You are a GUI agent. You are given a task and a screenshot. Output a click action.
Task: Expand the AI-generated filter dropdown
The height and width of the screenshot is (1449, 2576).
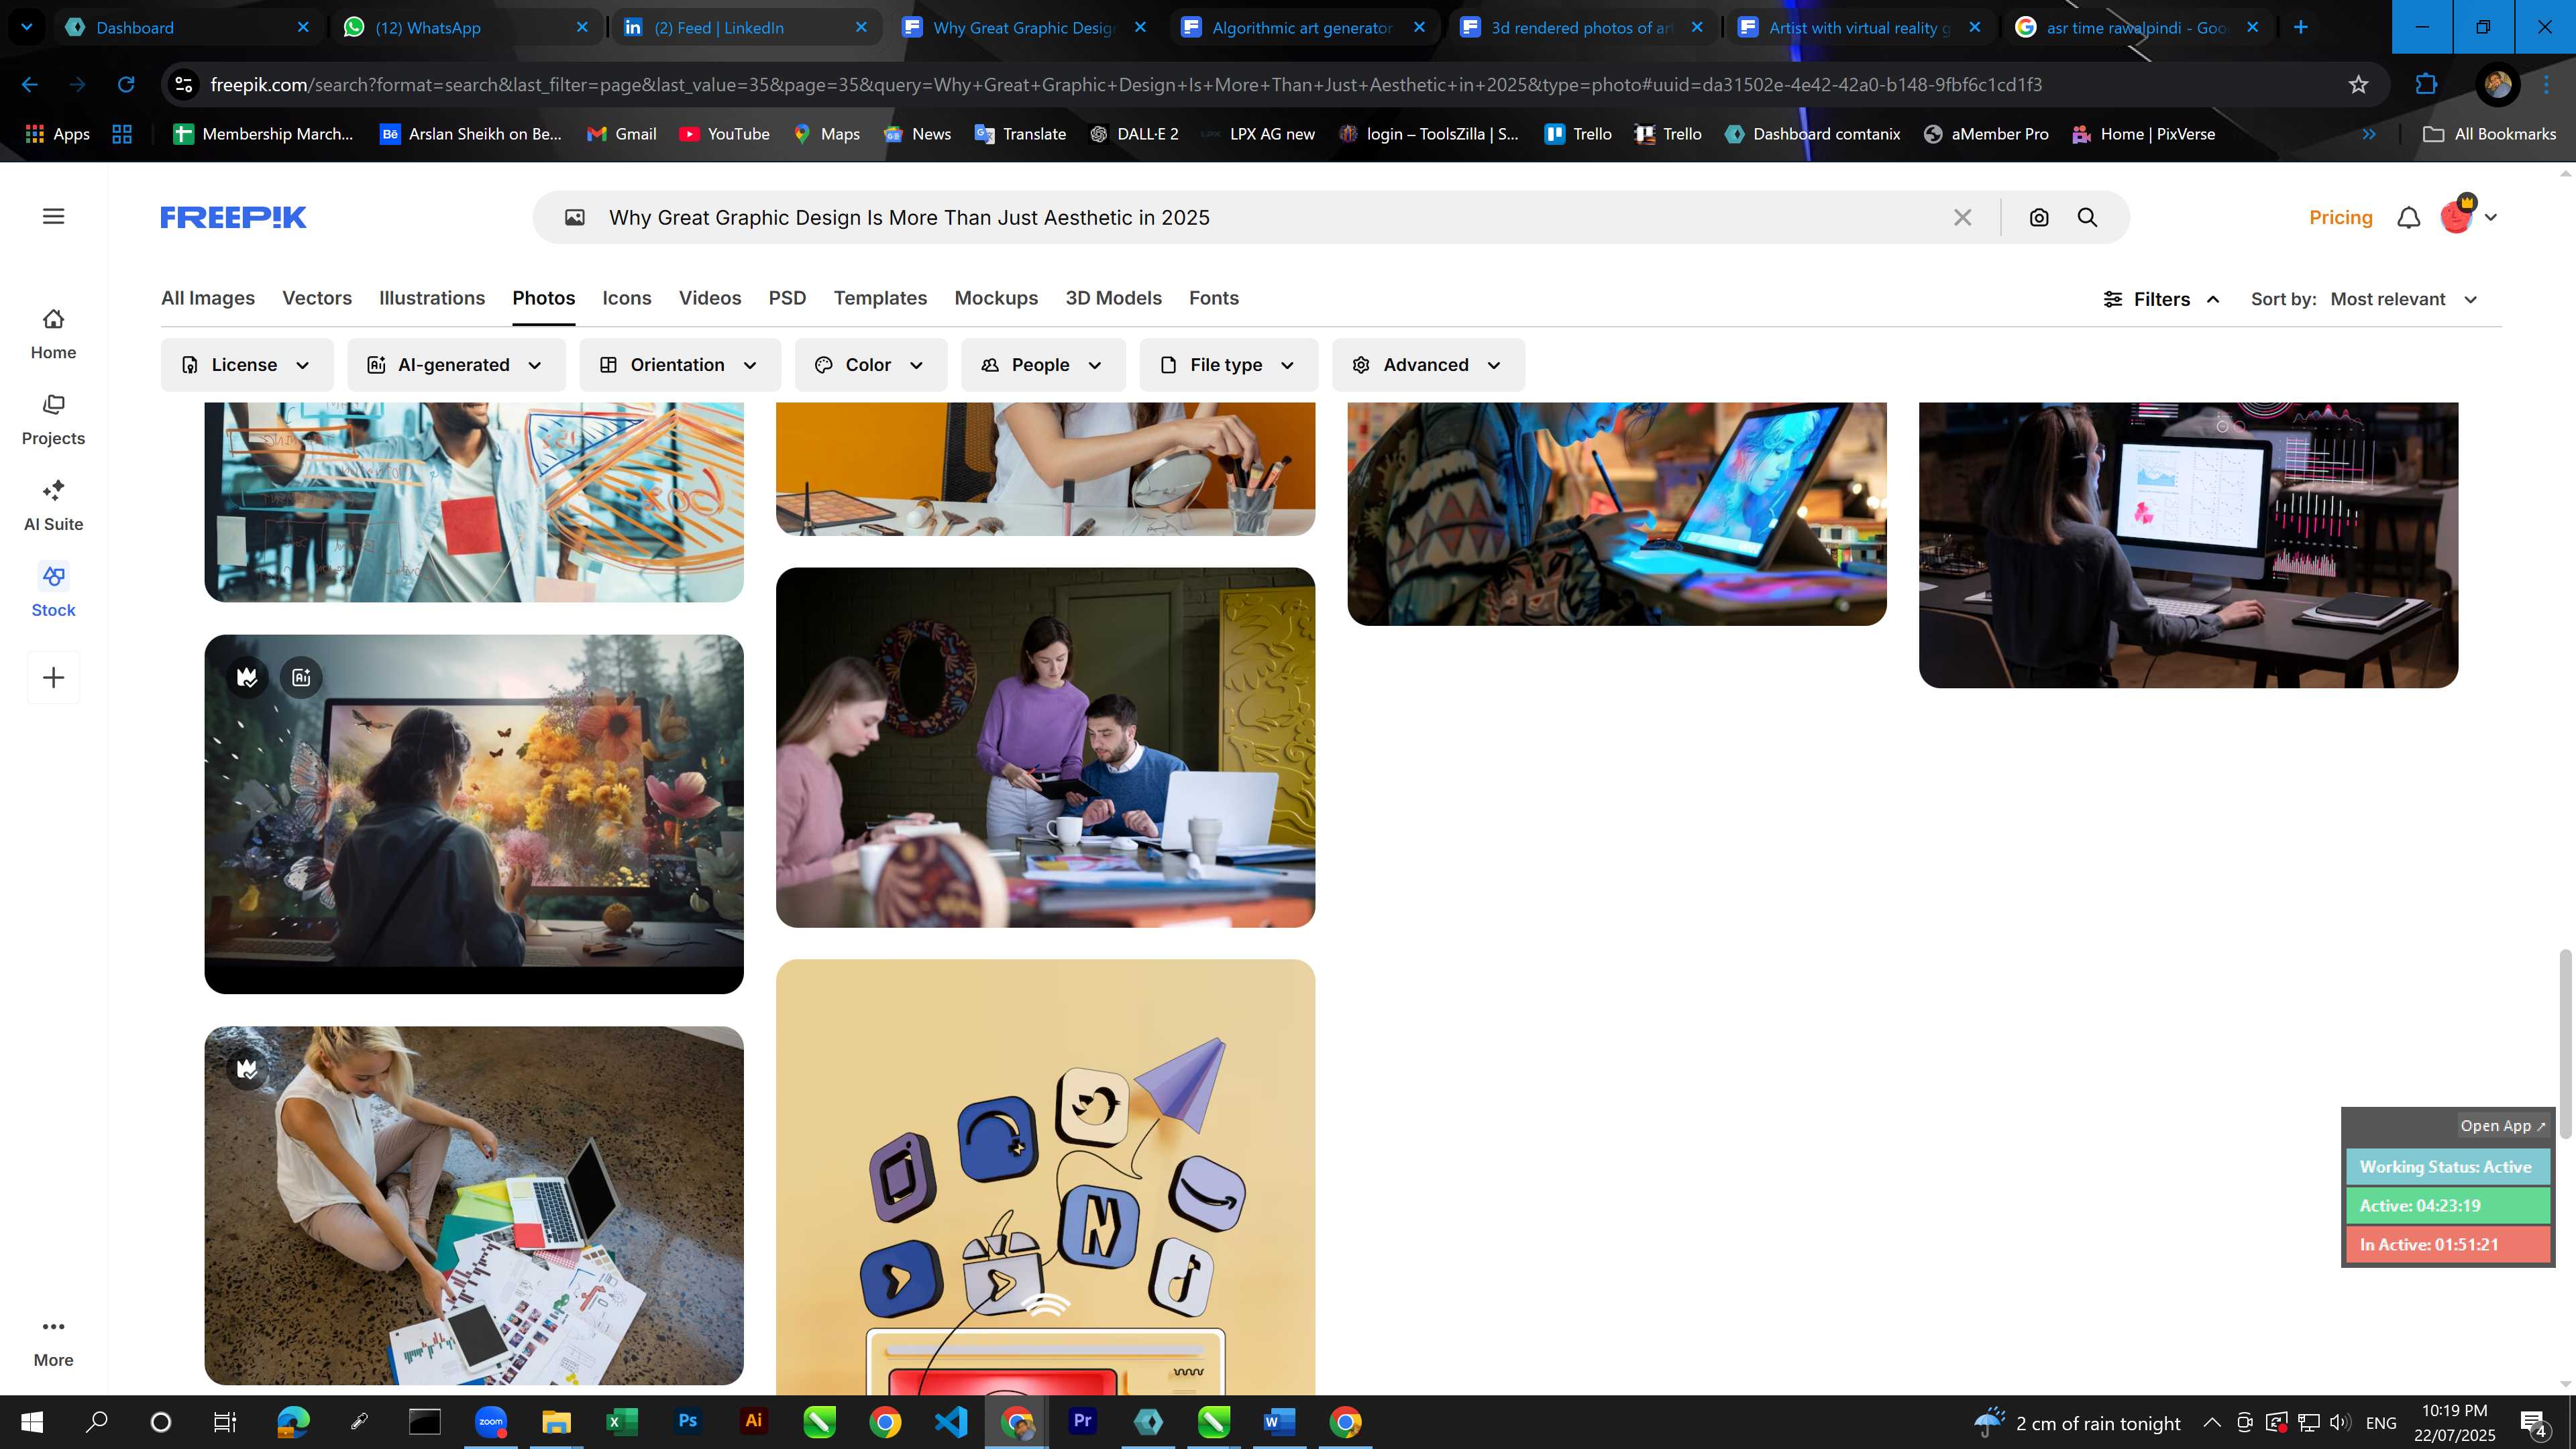coord(456,365)
